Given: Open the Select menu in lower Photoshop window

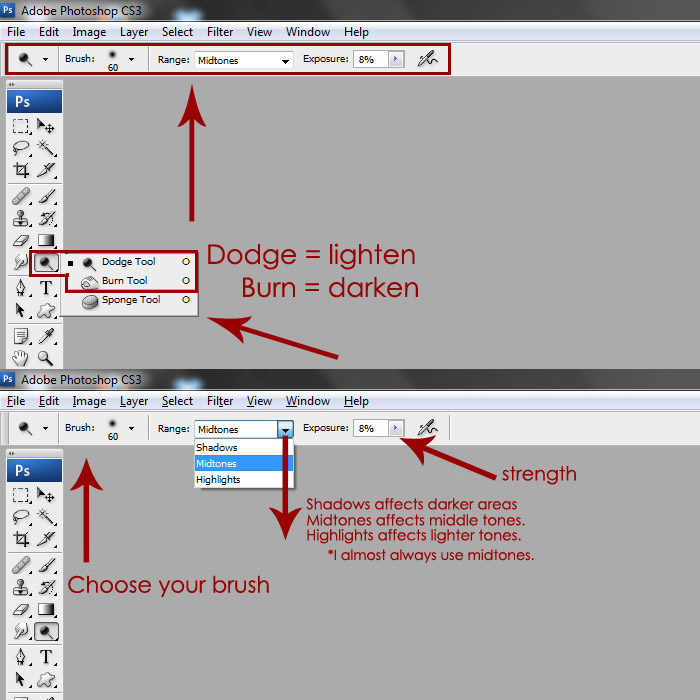Looking at the screenshot, I should 178,401.
